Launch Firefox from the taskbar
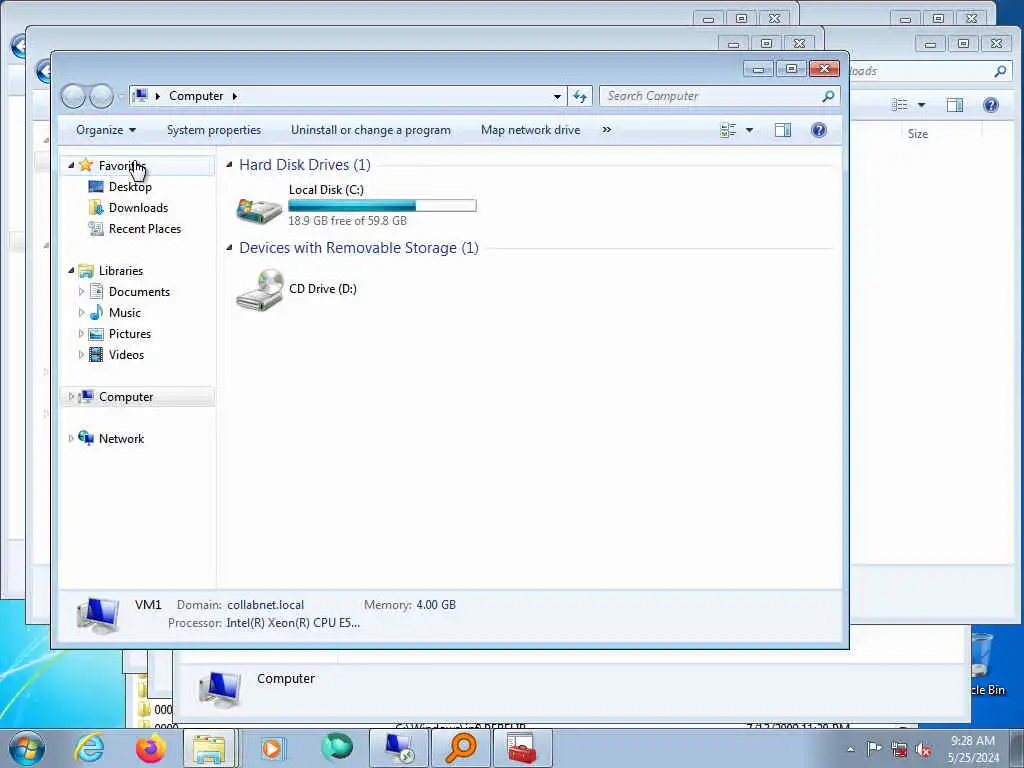Screen dimensions: 1024x768 [150, 748]
